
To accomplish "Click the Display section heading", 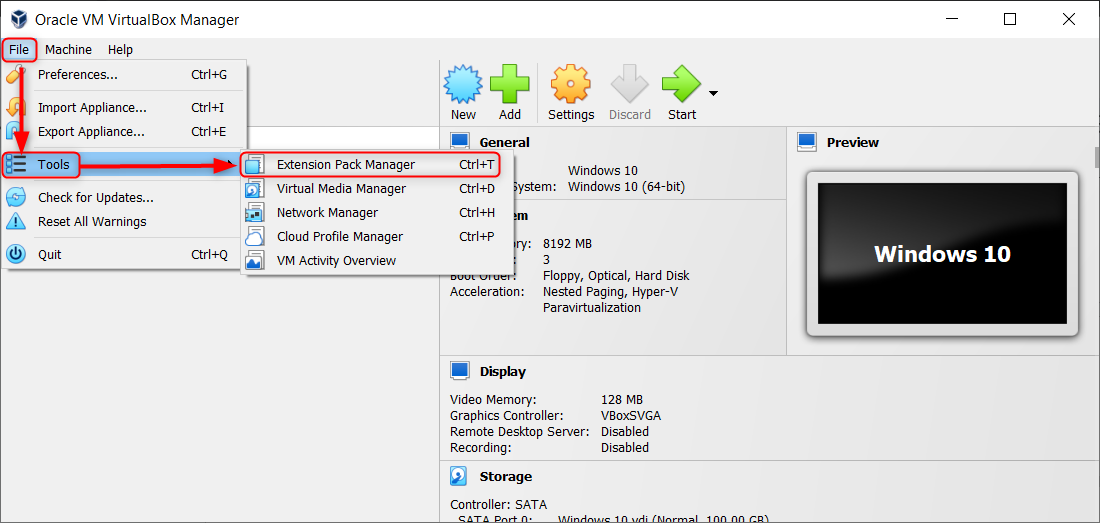I will coord(502,372).
